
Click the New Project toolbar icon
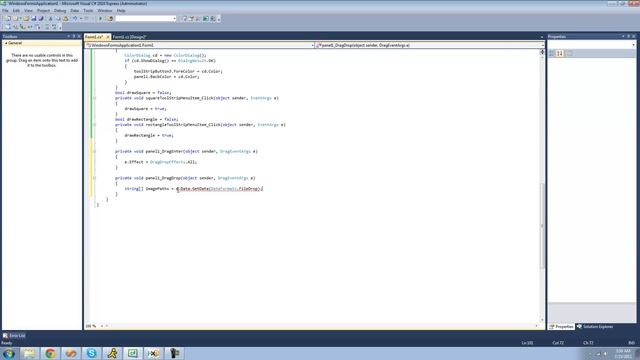[x=8, y=18]
